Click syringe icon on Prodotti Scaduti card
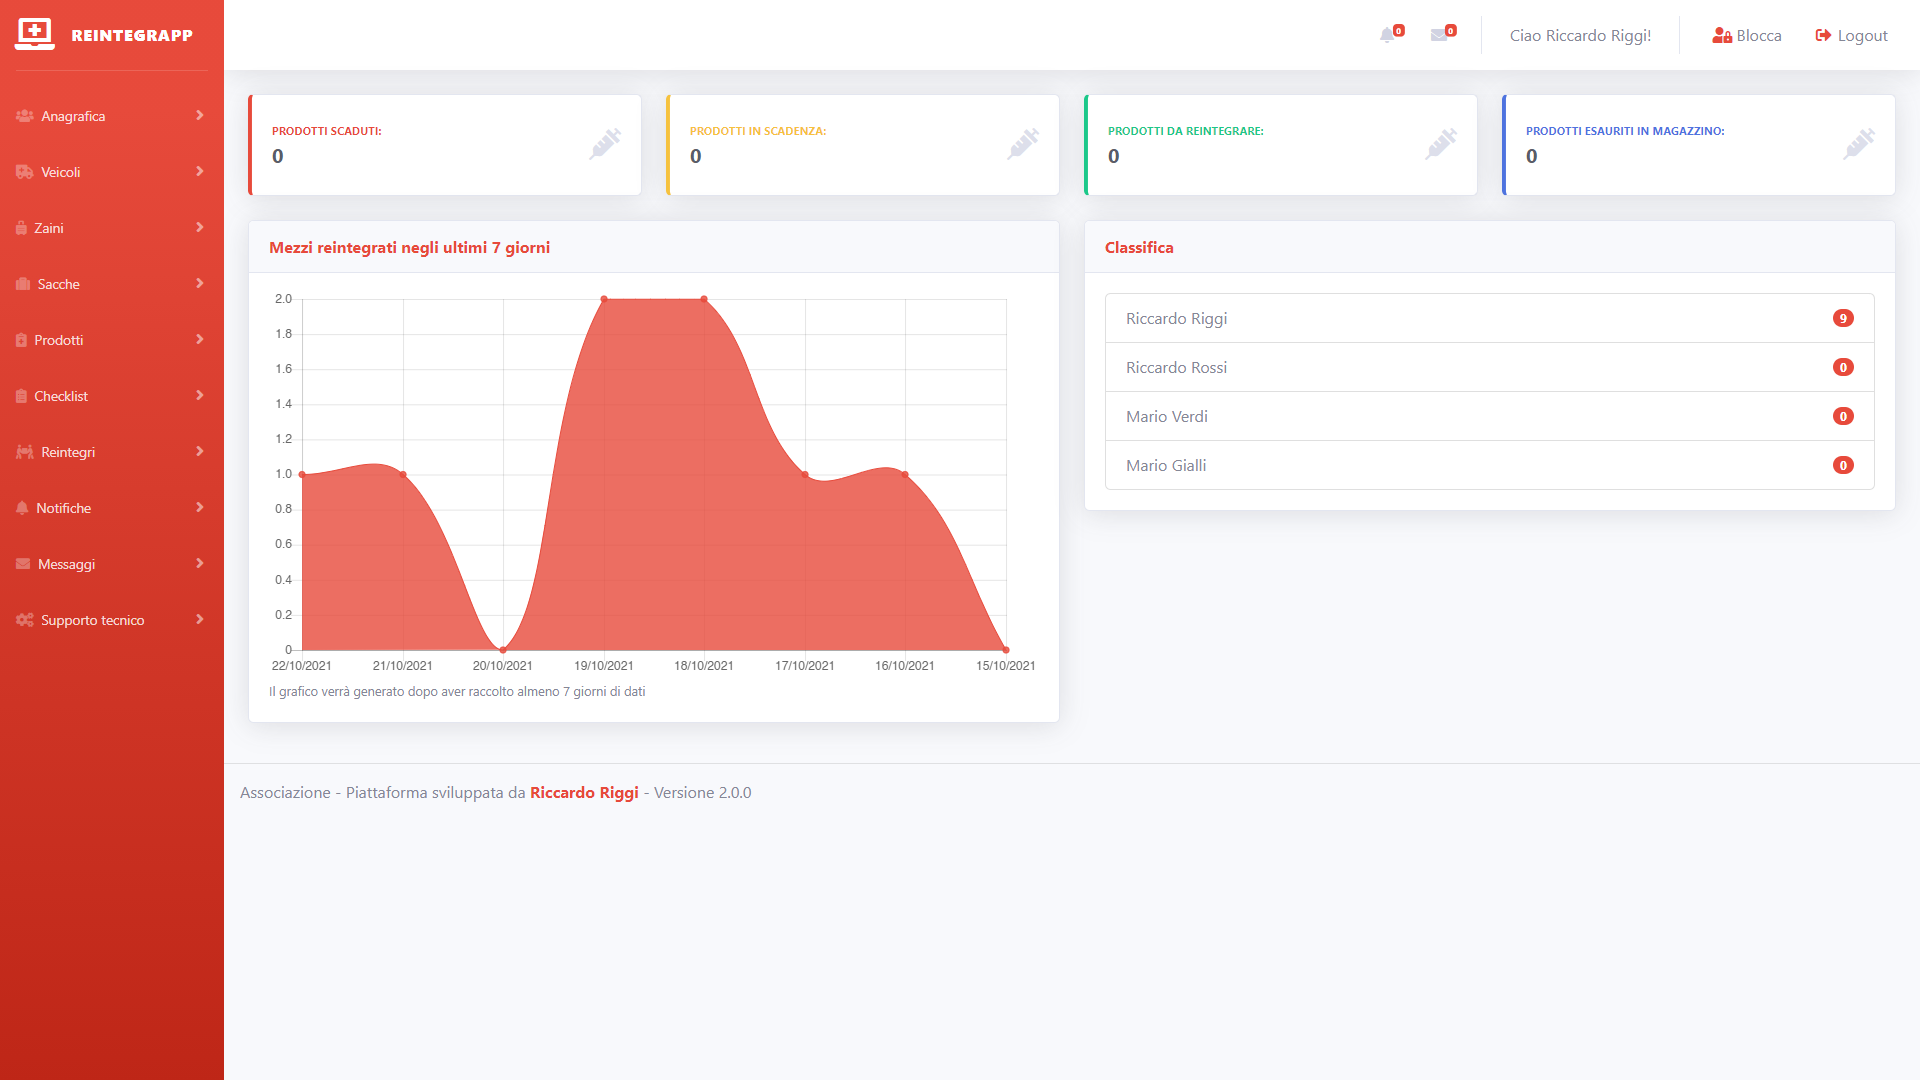Viewport: 1920px width, 1080px height. [x=604, y=144]
